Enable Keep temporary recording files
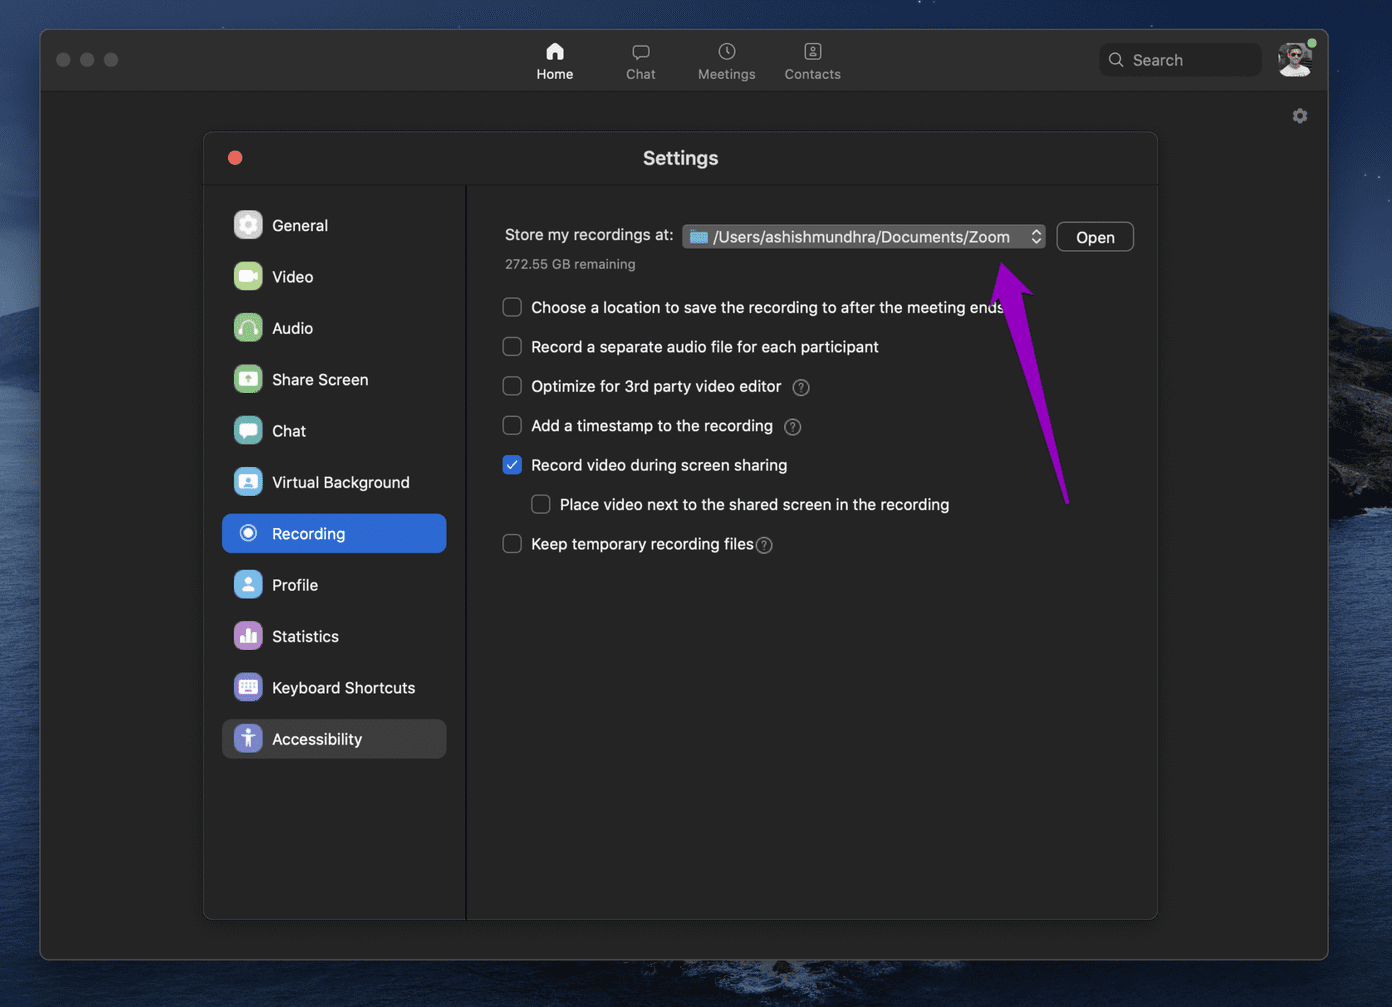 (x=512, y=544)
